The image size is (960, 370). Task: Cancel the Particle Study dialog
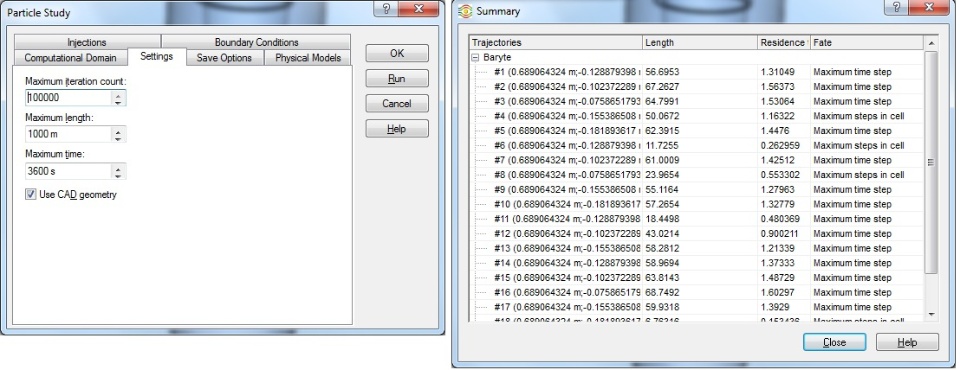tap(397, 104)
